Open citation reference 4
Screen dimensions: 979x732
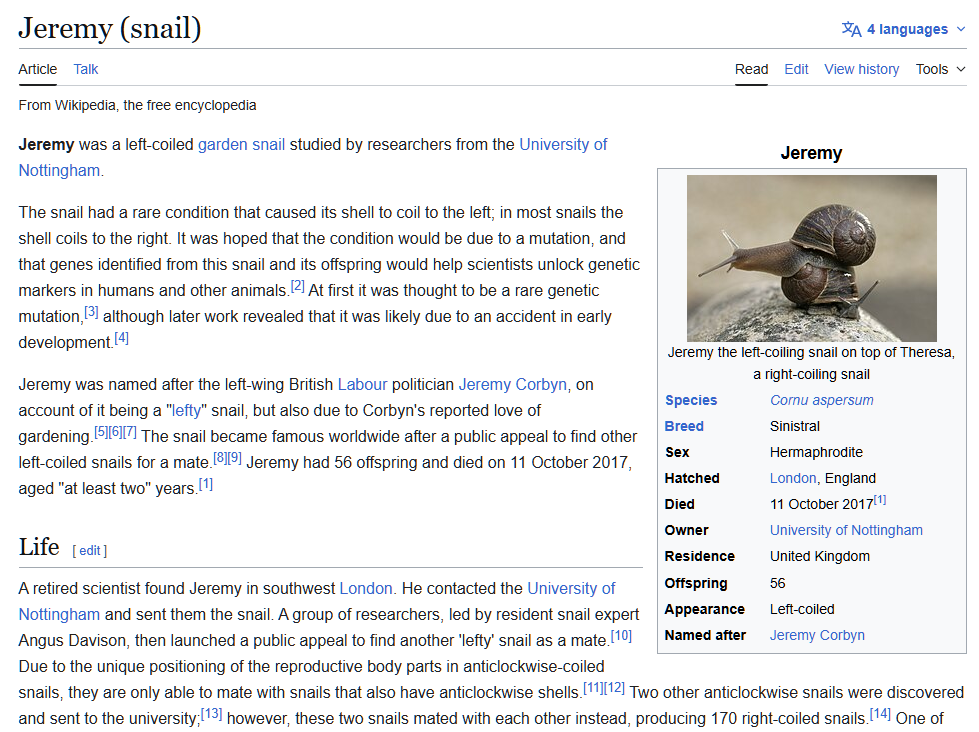click(122, 338)
